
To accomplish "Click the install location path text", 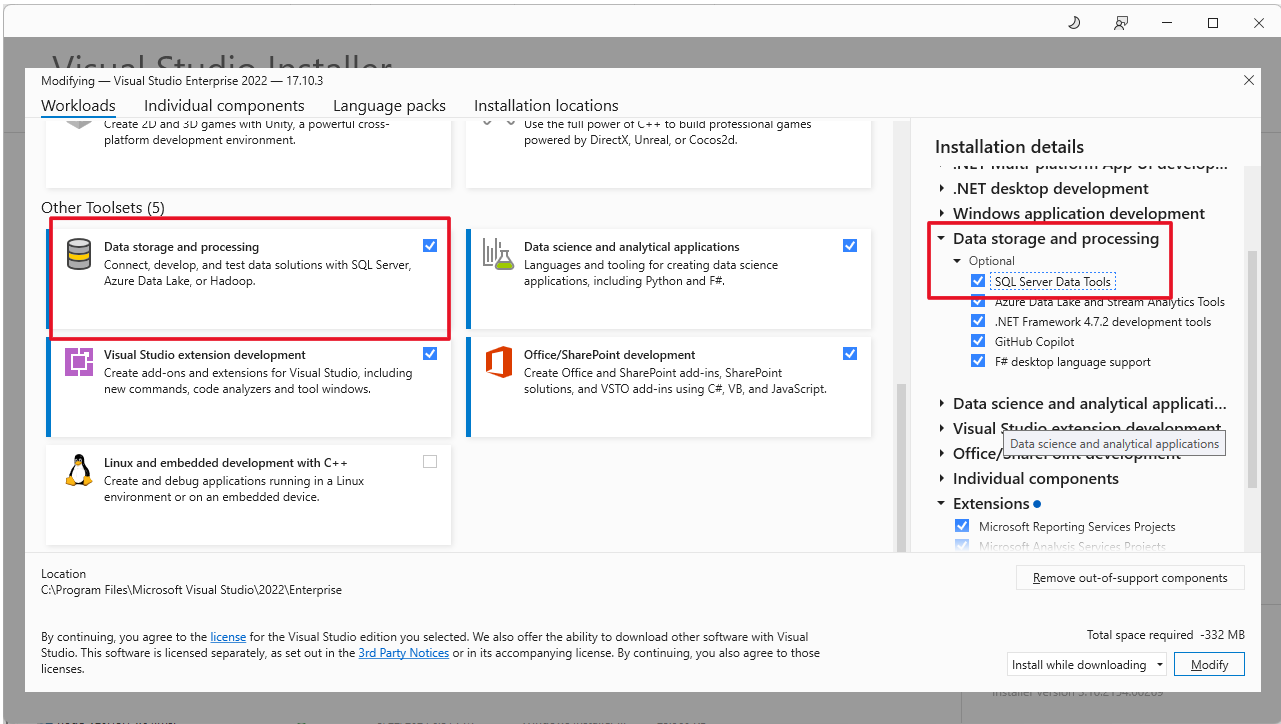I will tap(191, 590).
